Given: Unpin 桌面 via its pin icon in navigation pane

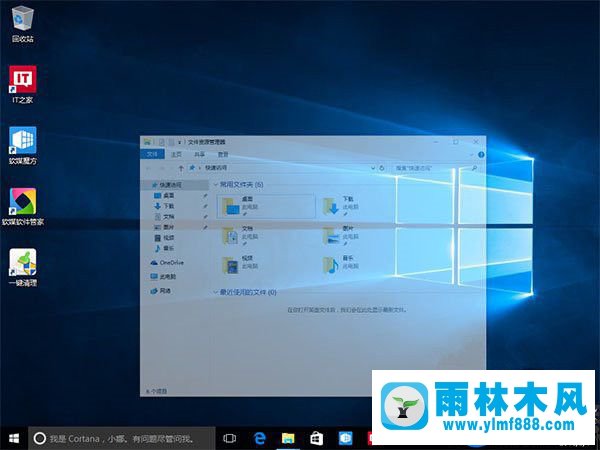Looking at the screenshot, I should tap(205, 196).
